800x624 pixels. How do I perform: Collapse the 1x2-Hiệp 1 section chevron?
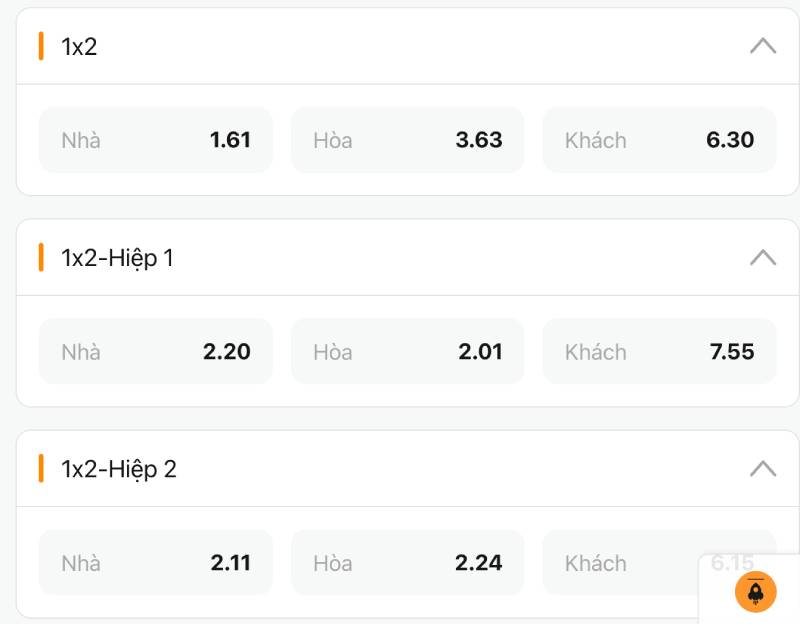click(x=763, y=257)
